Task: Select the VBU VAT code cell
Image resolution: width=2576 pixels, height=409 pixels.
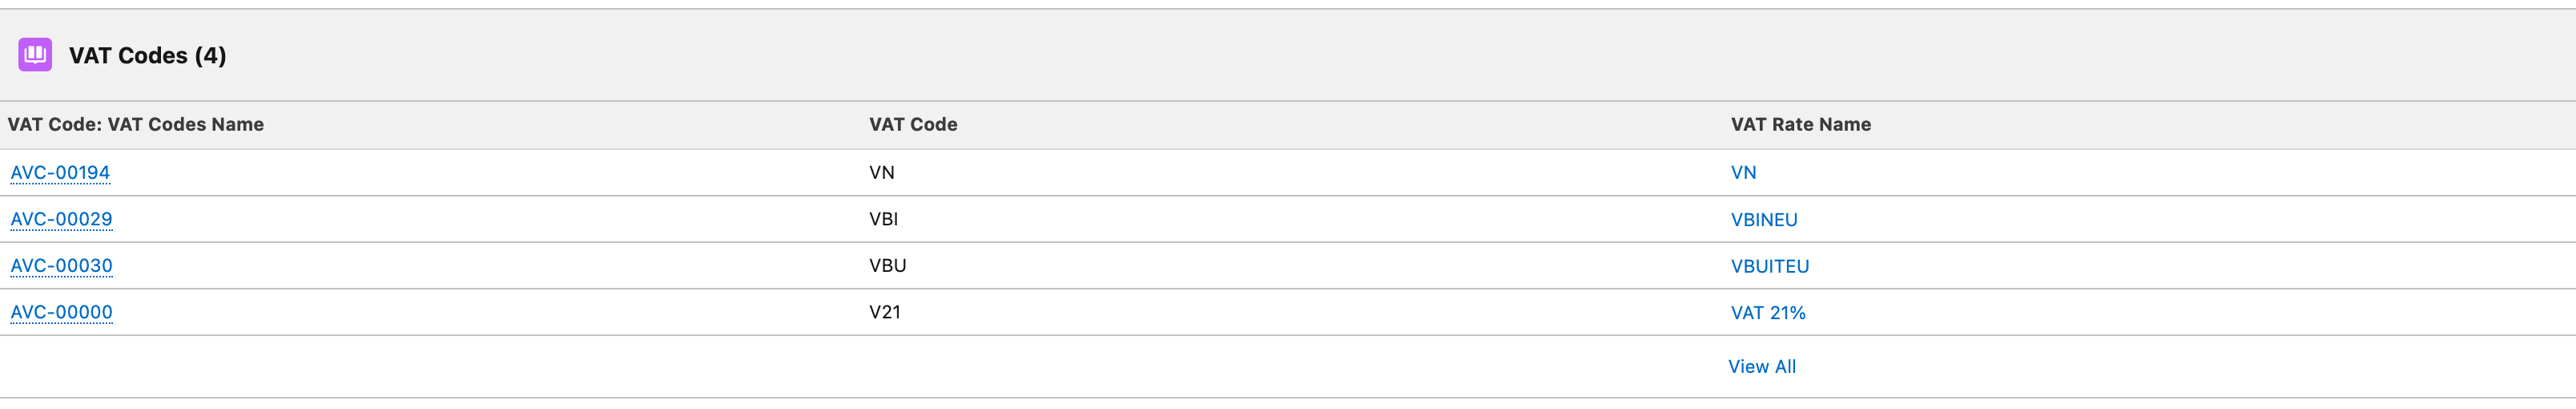Action: [x=887, y=266]
